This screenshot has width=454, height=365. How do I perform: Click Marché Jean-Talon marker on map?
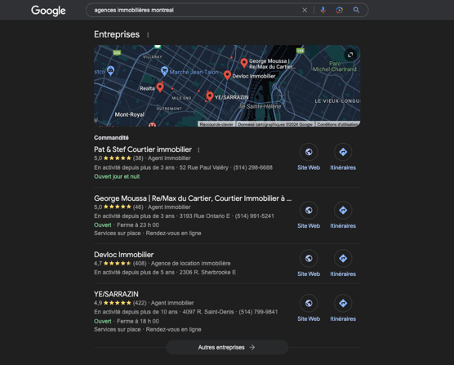click(x=164, y=71)
